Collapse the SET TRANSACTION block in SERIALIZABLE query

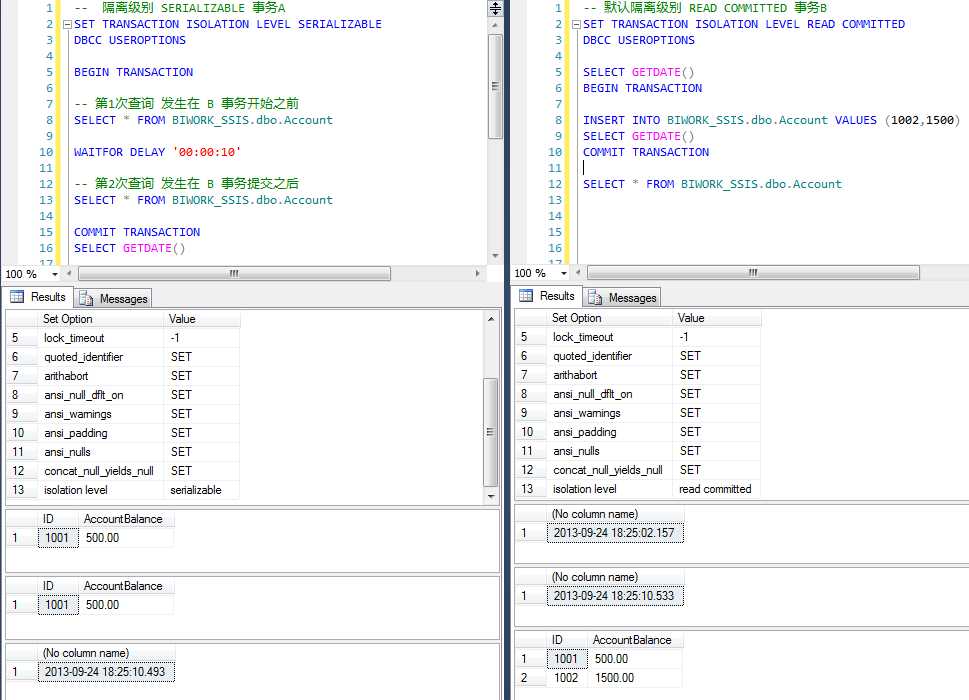tap(67, 24)
